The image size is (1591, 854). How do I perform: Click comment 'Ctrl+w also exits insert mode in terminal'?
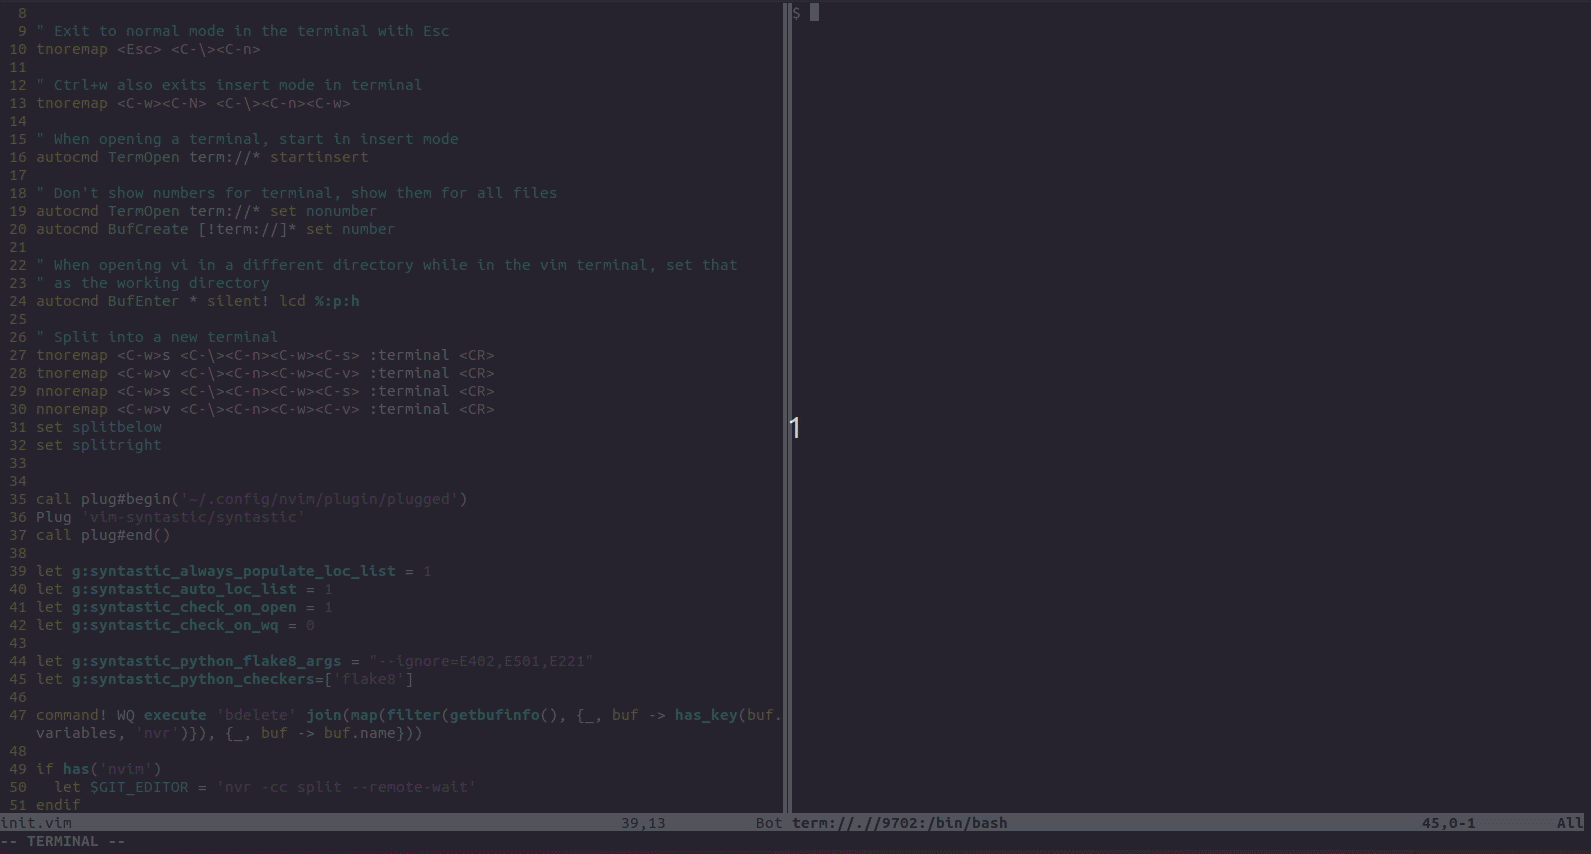[x=229, y=85]
